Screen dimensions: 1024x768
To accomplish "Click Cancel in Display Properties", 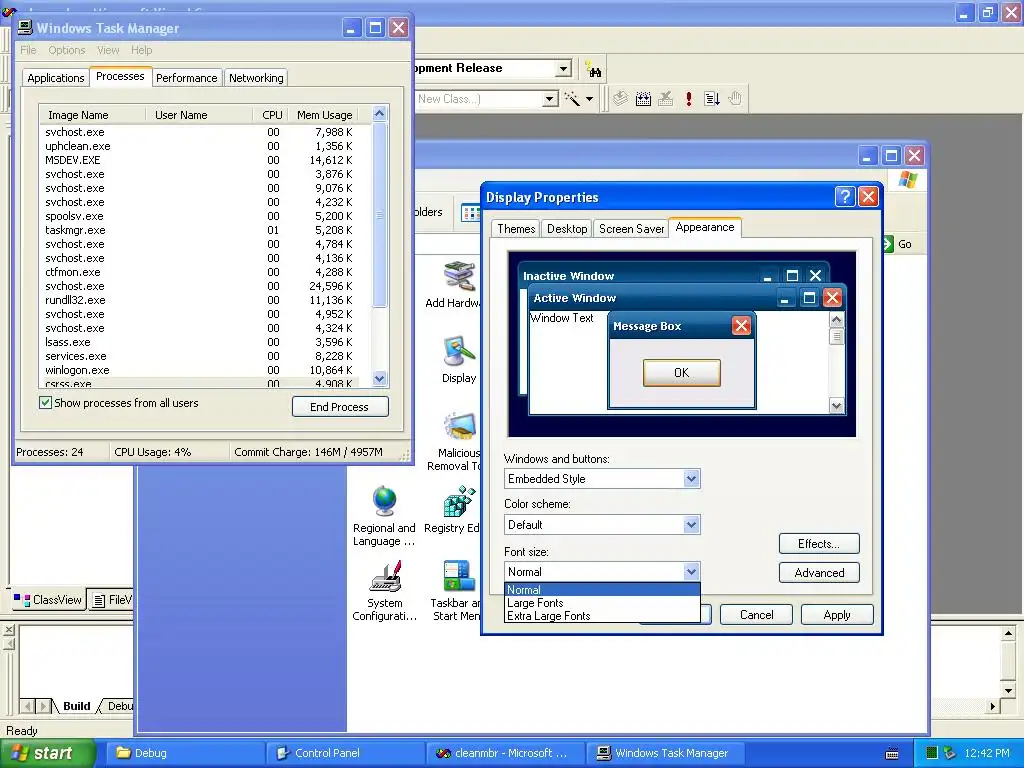I will (x=756, y=615).
